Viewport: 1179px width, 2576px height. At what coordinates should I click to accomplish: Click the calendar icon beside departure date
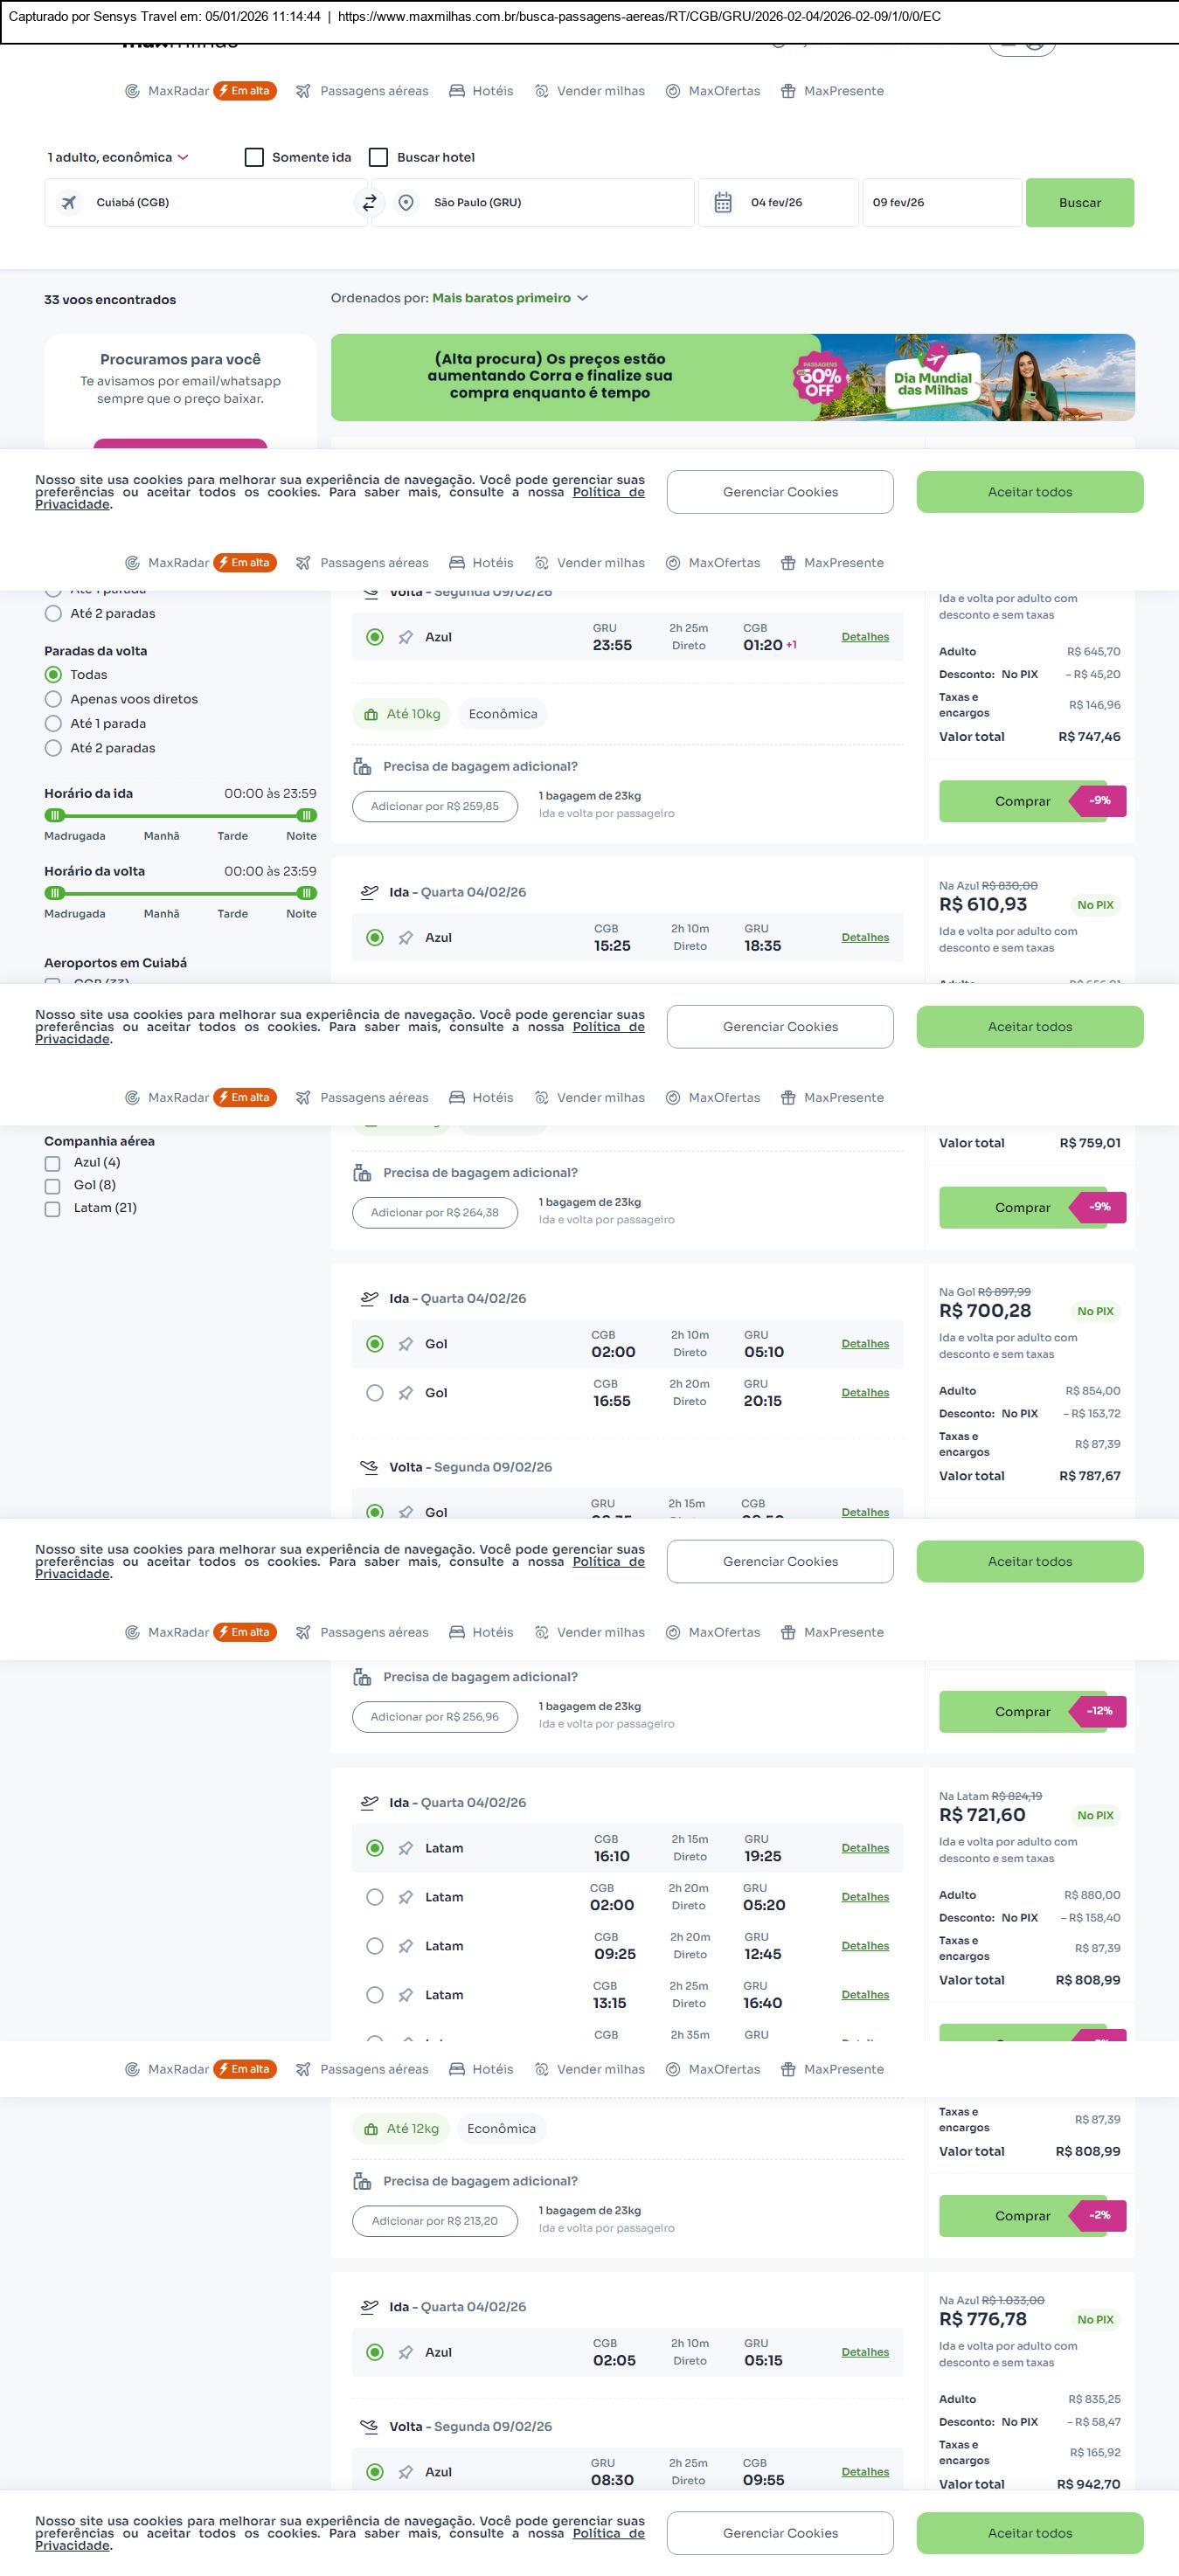[723, 203]
